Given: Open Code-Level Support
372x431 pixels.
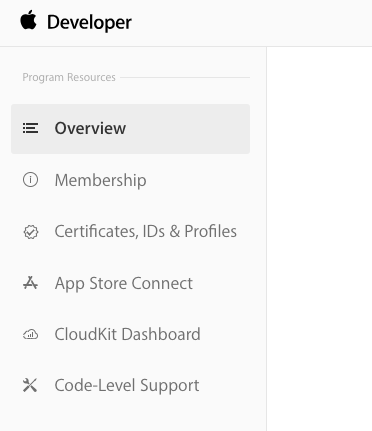Looking at the screenshot, I should point(127,386).
